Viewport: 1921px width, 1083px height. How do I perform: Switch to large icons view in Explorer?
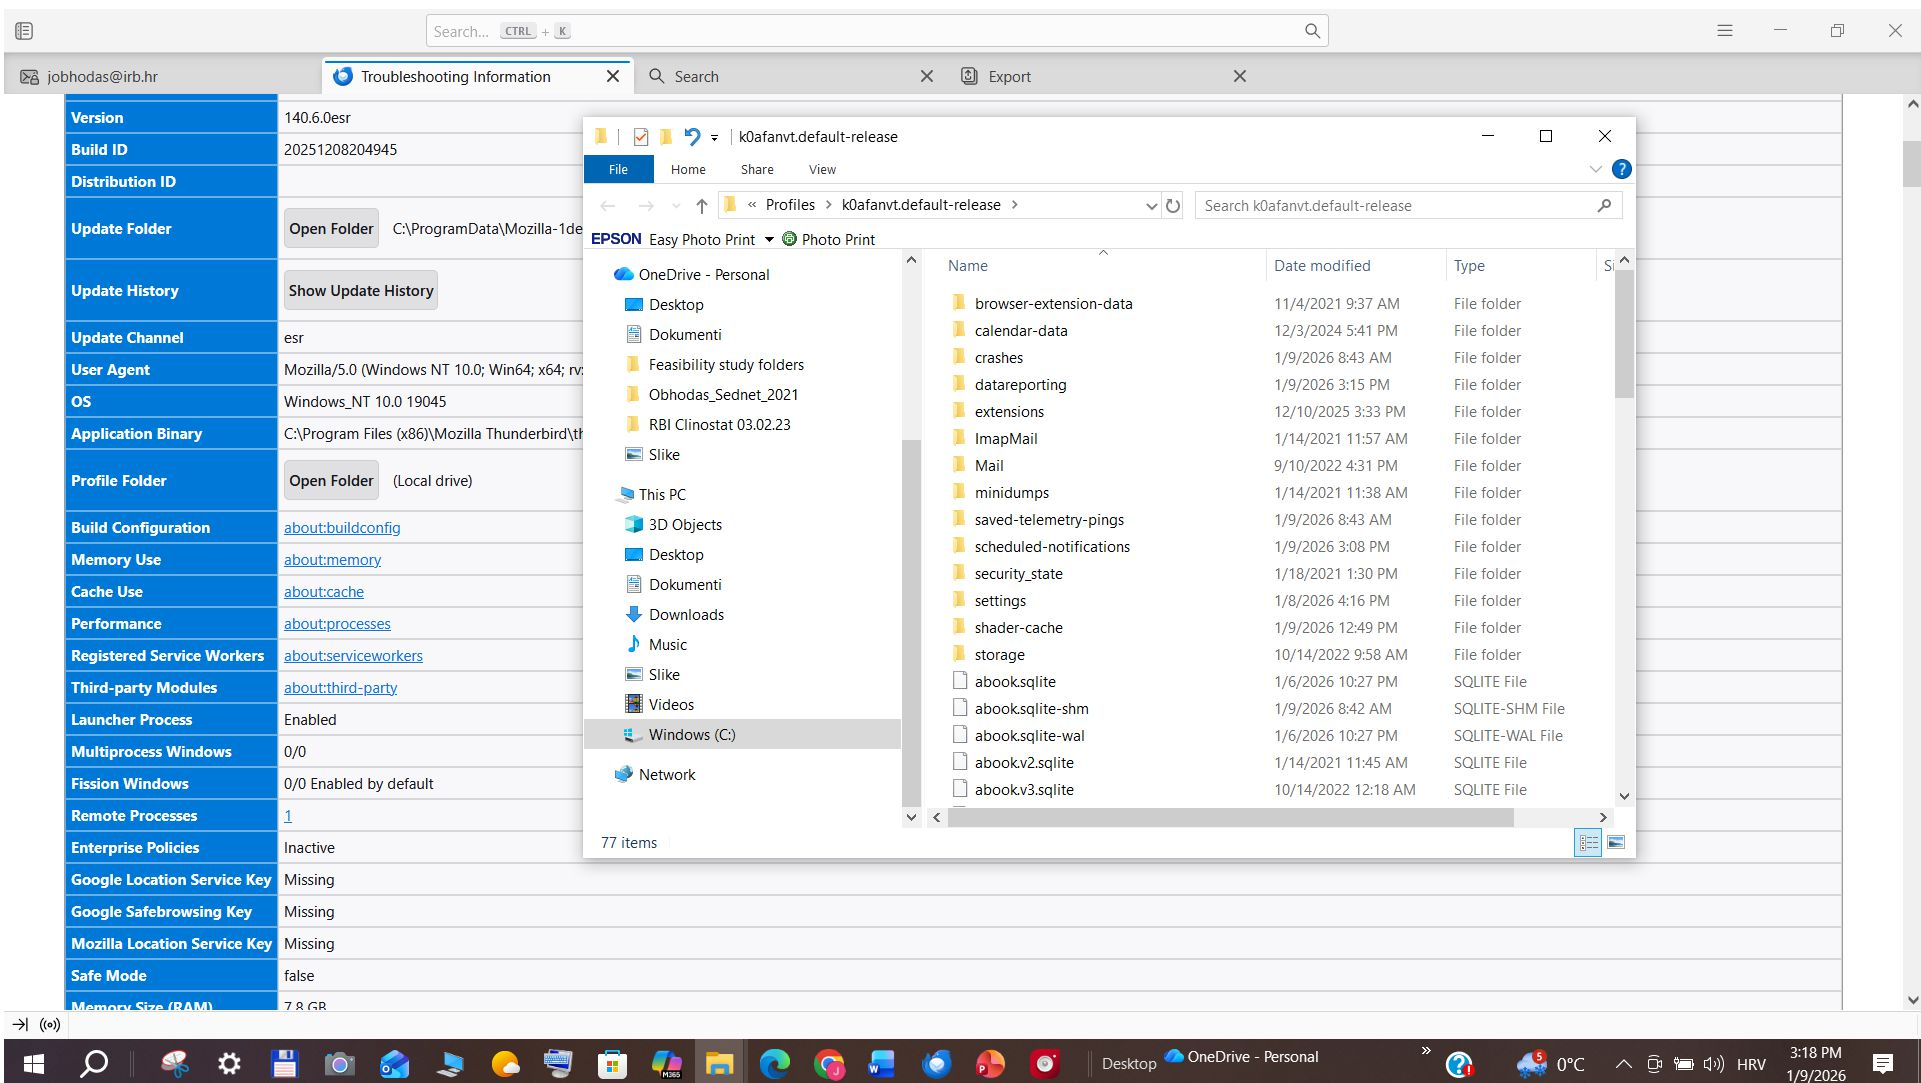pyautogui.click(x=1615, y=843)
